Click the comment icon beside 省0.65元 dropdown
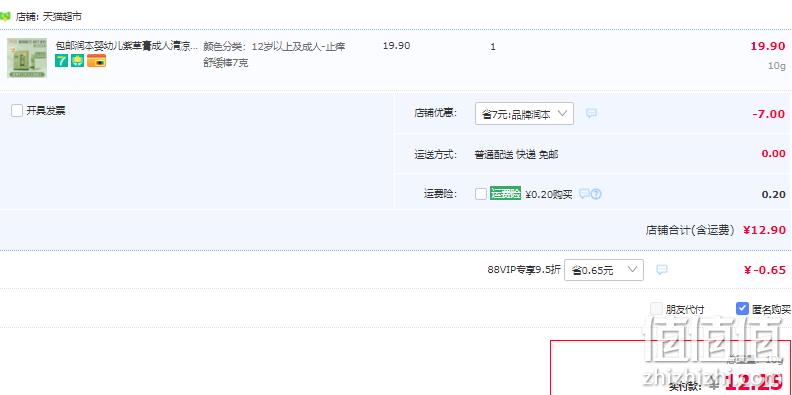Screen dimensions: 792x395 [x=662, y=270]
